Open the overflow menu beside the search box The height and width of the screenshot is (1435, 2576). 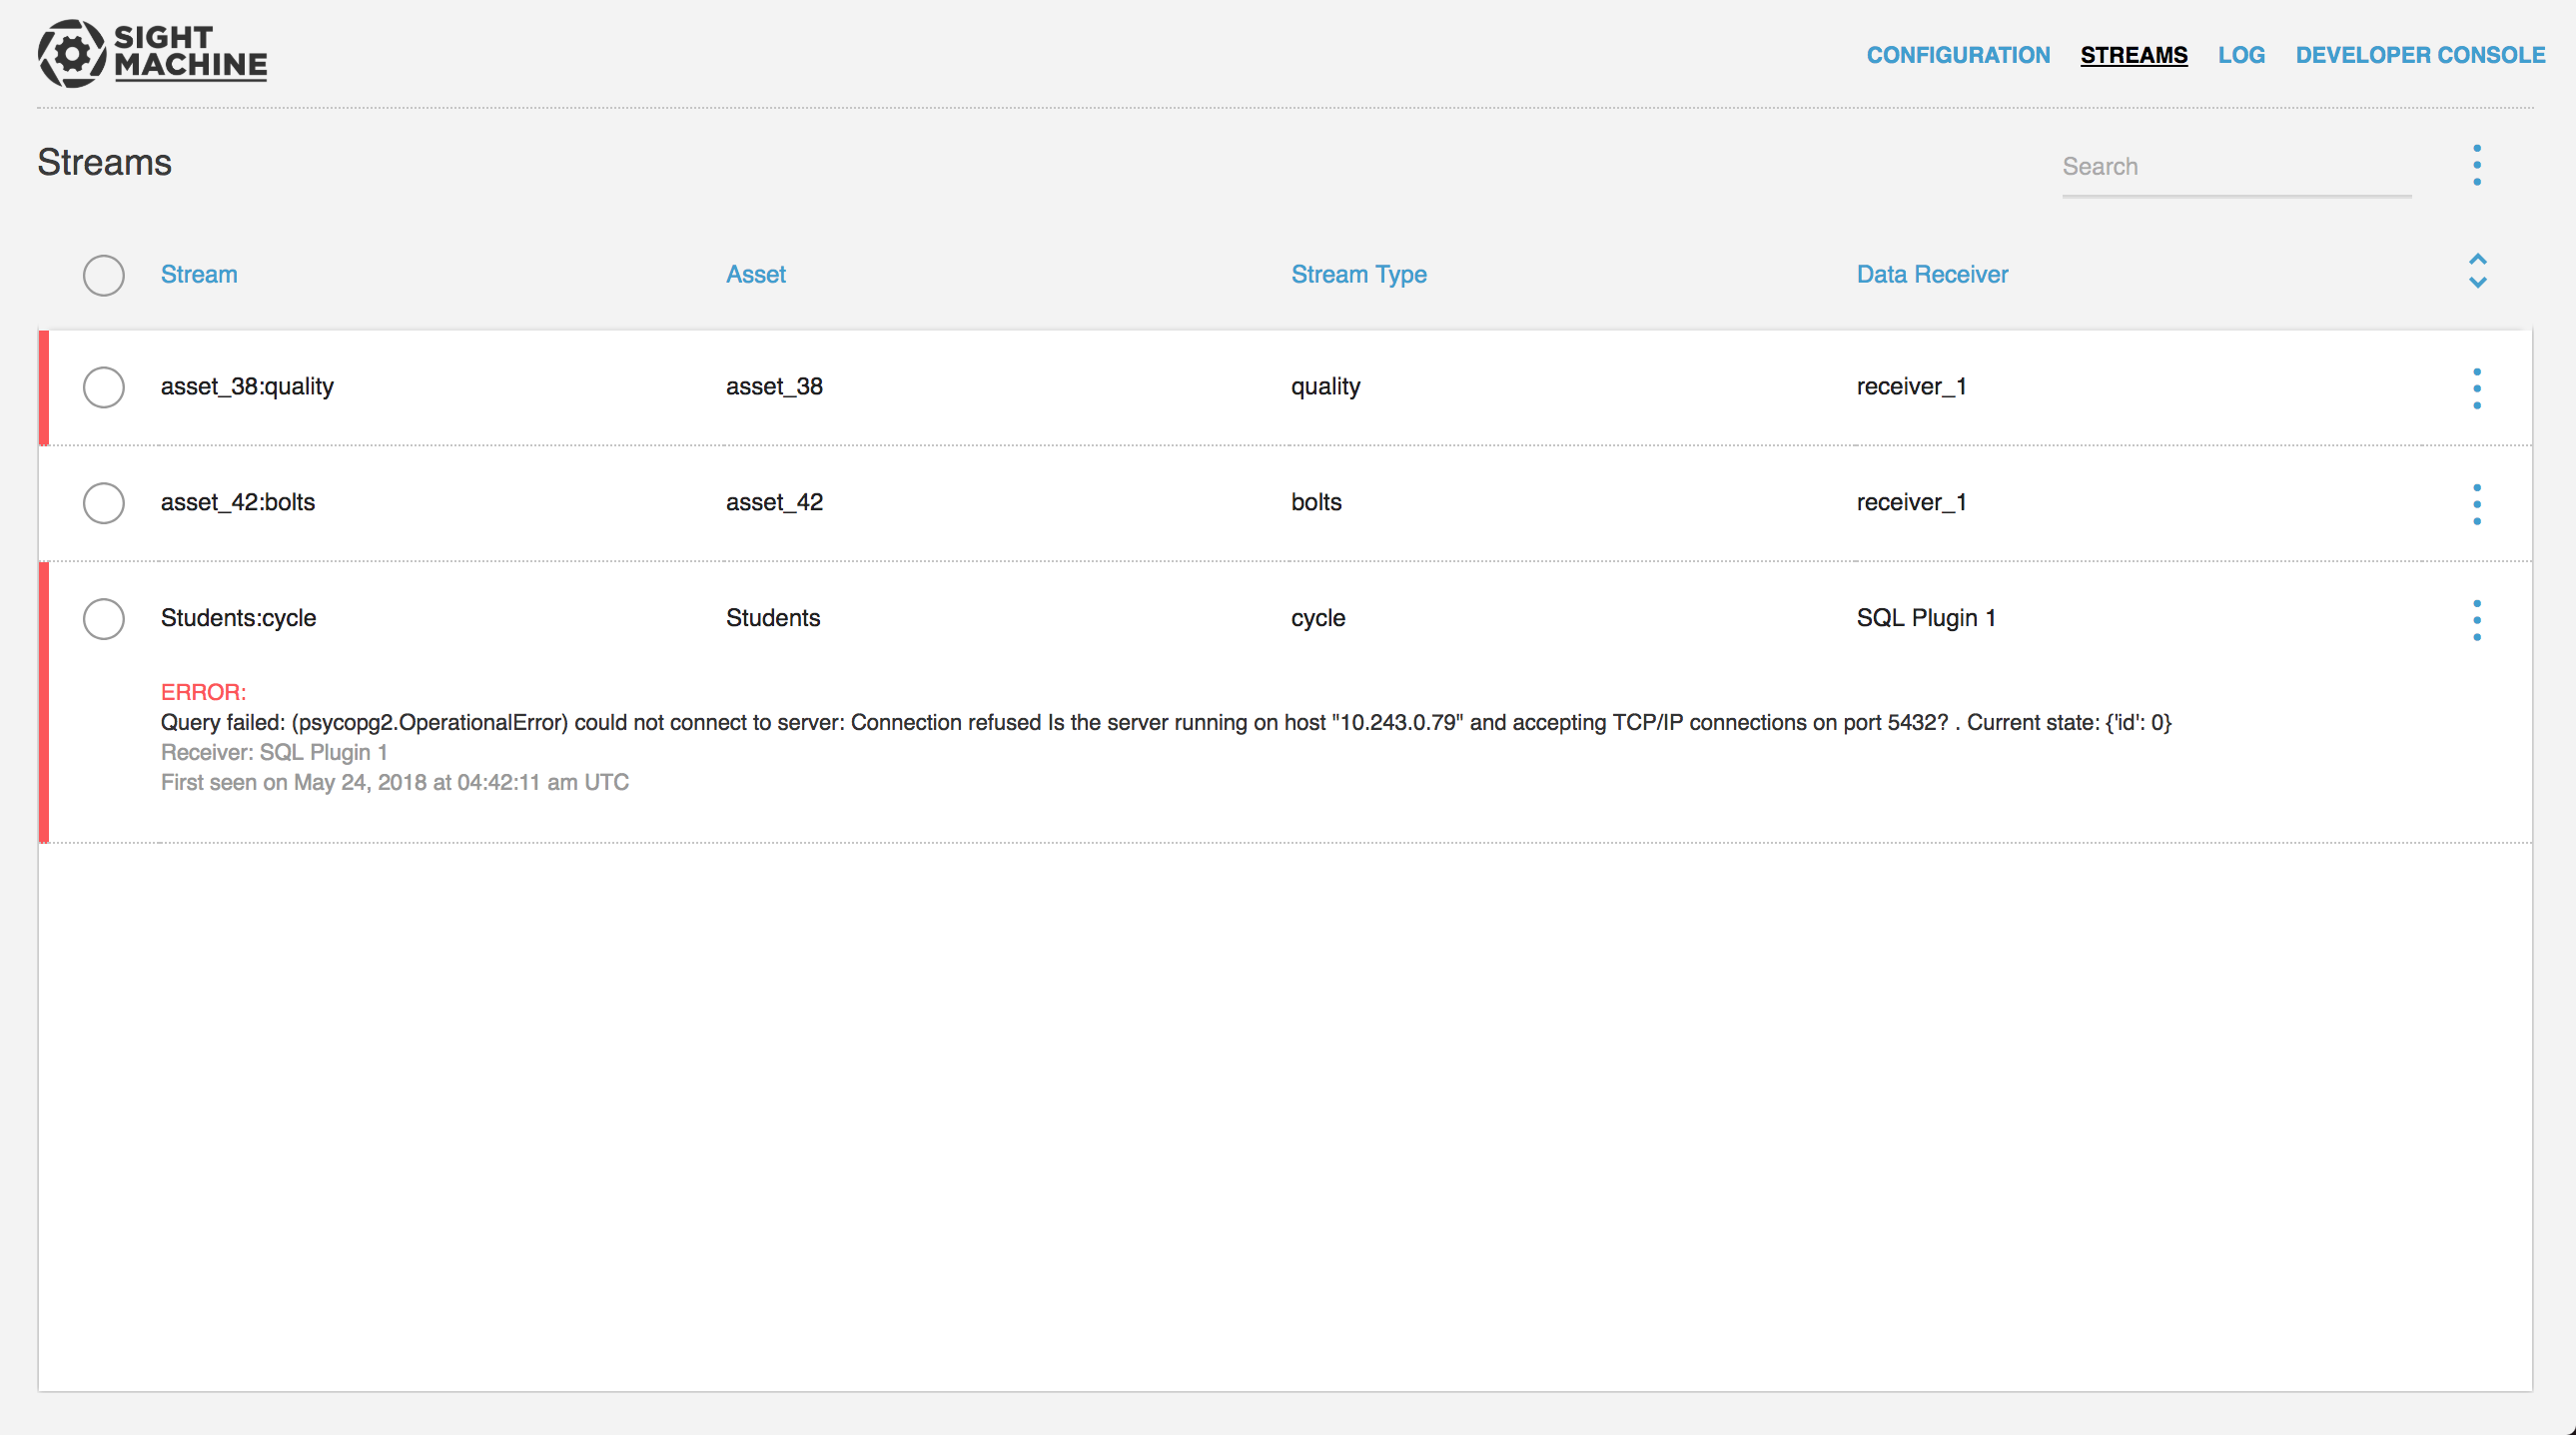[2477, 165]
